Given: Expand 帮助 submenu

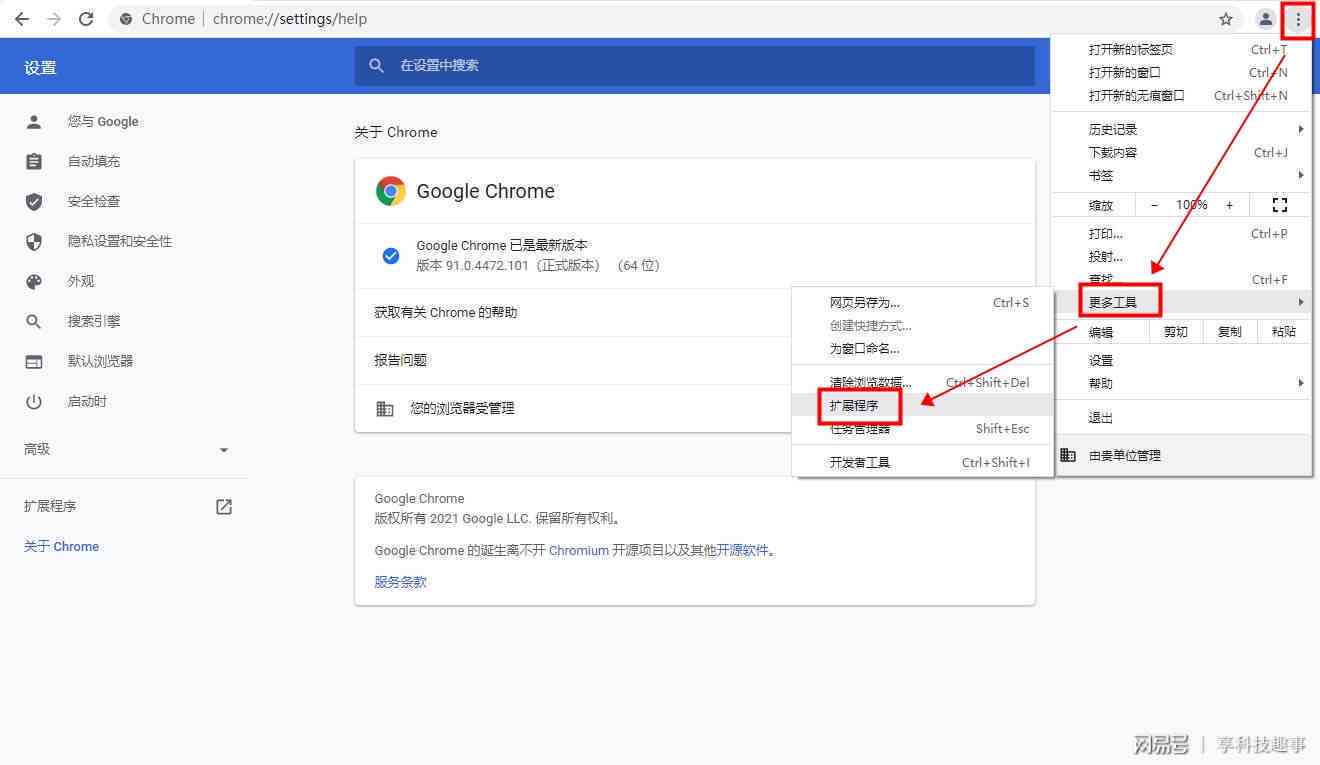Looking at the screenshot, I should point(1181,384).
